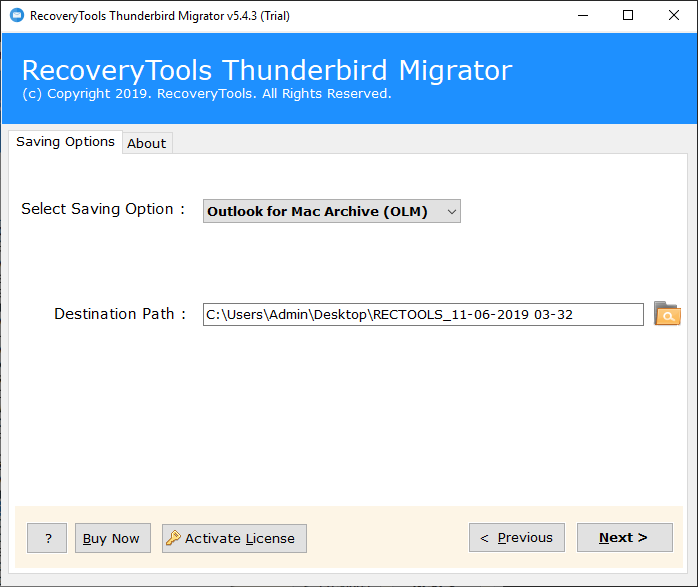Switch to the About tab
Image resolution: width=698 pixels, height=587 pixels.
147,143
